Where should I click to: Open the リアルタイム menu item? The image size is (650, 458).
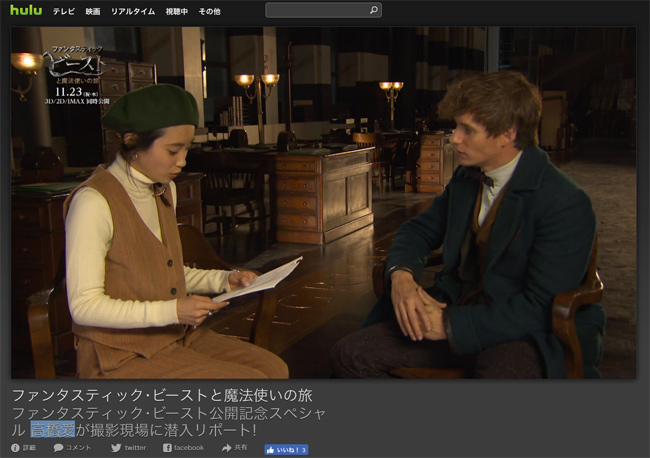[x=133, y=12]
